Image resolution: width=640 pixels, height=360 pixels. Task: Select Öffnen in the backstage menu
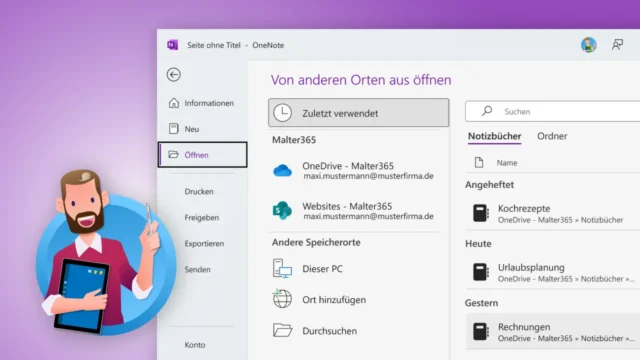click(202, 155)
